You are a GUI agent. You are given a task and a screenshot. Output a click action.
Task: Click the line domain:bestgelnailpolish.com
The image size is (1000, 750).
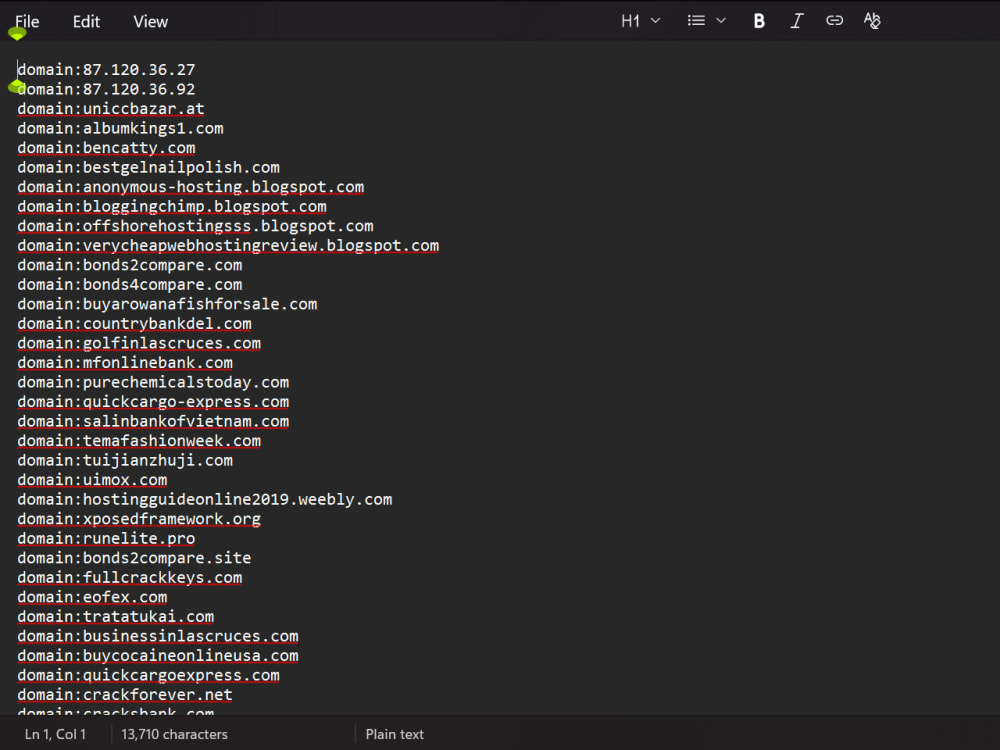pyautogui.click(x=149, y=168)
